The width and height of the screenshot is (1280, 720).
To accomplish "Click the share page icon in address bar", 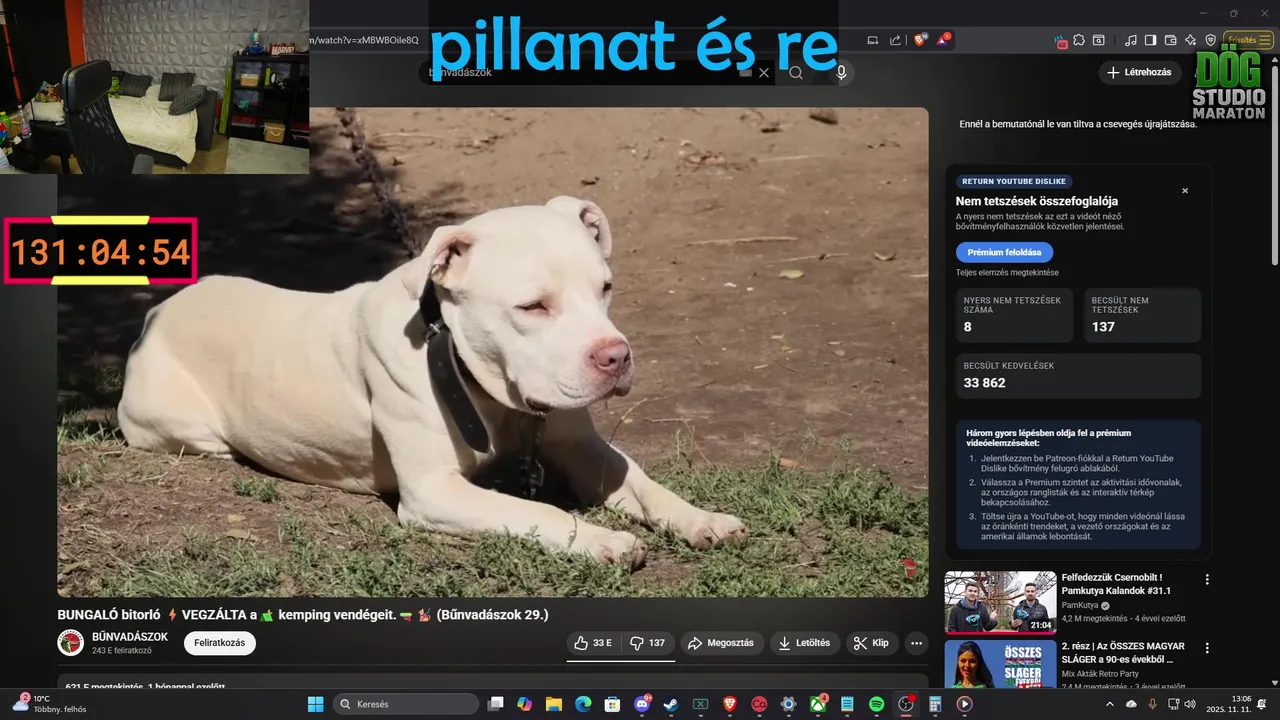I will (x=895, y=40).
